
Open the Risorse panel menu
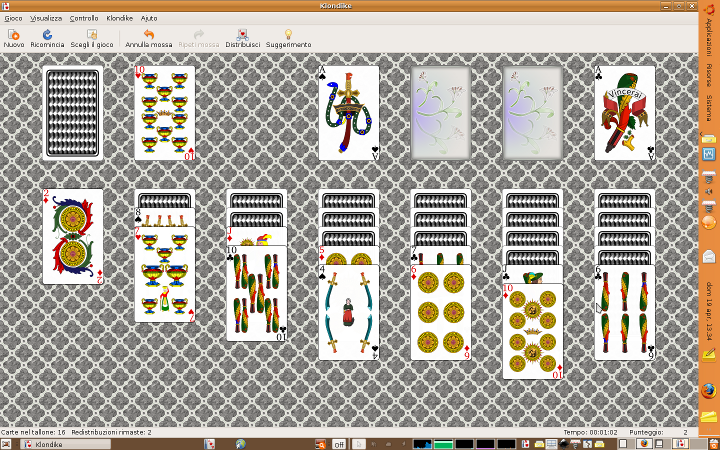click(709, 76)
